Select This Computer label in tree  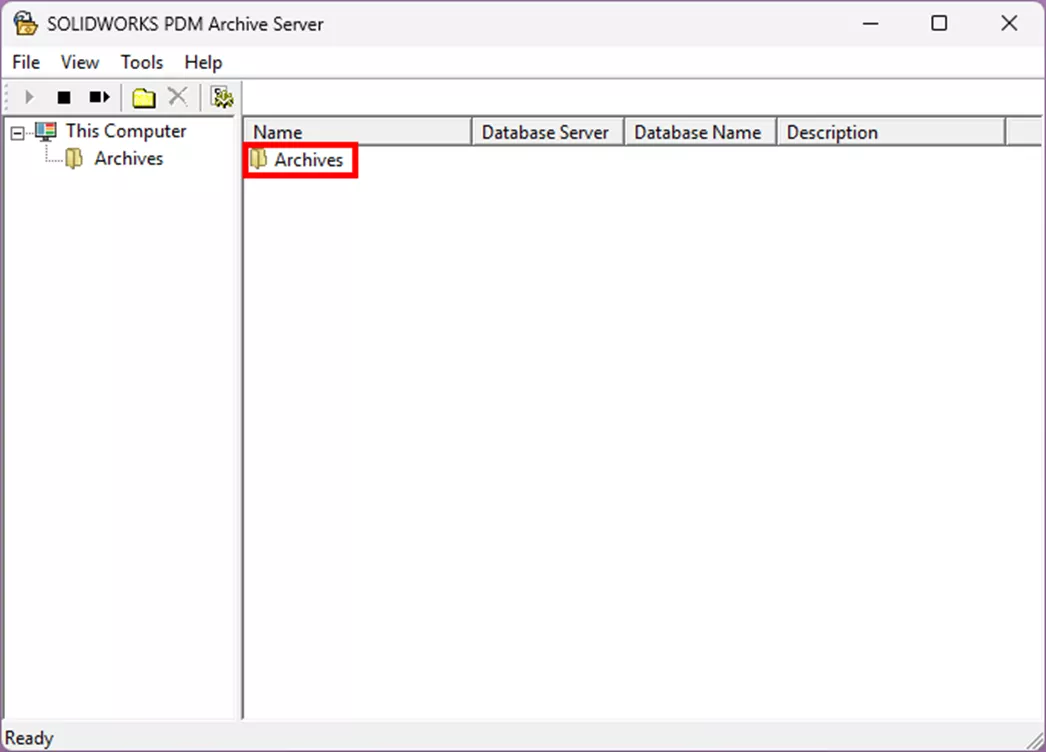[126, 131]
